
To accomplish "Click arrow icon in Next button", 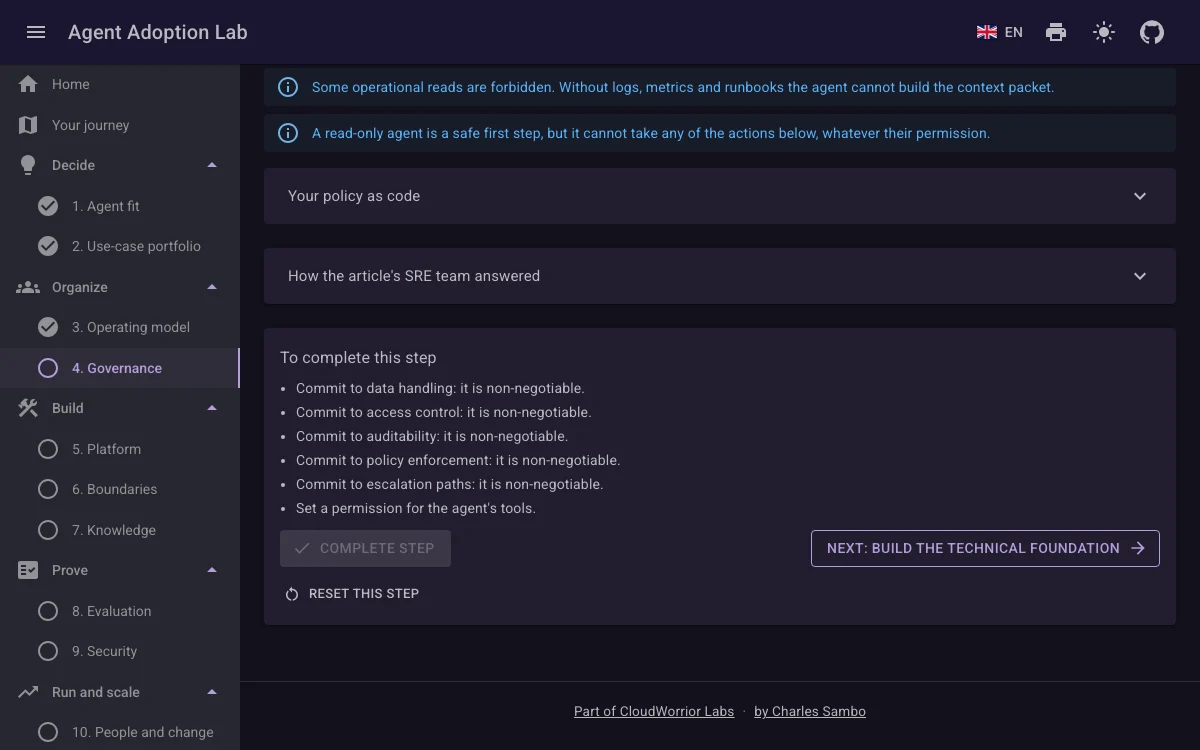I will pyautogui.click(x=1137, y=548).
